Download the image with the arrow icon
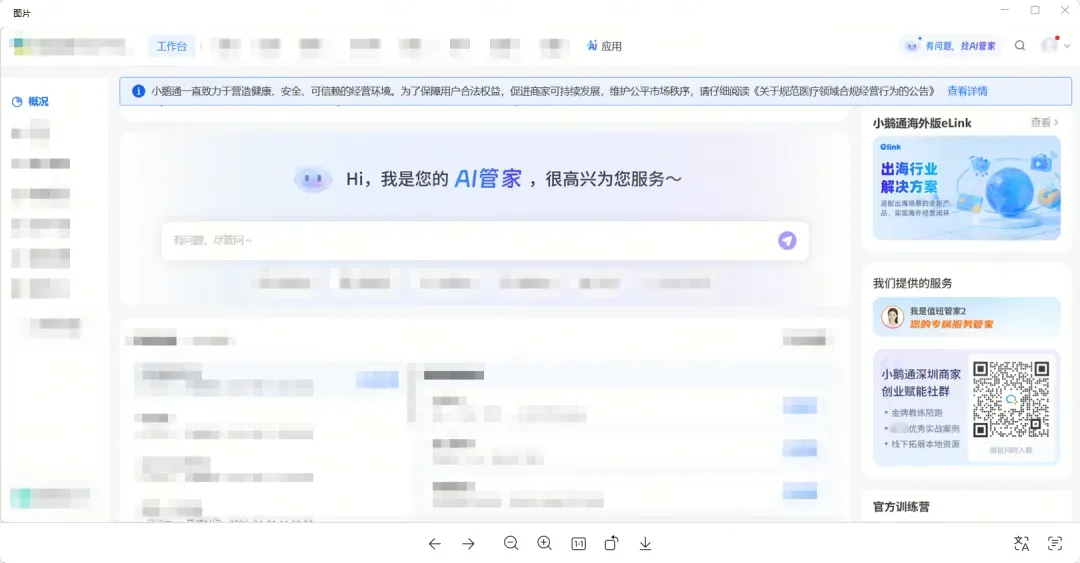The height and width of the screenshot is (563, 1080). (x=645, y=543)
